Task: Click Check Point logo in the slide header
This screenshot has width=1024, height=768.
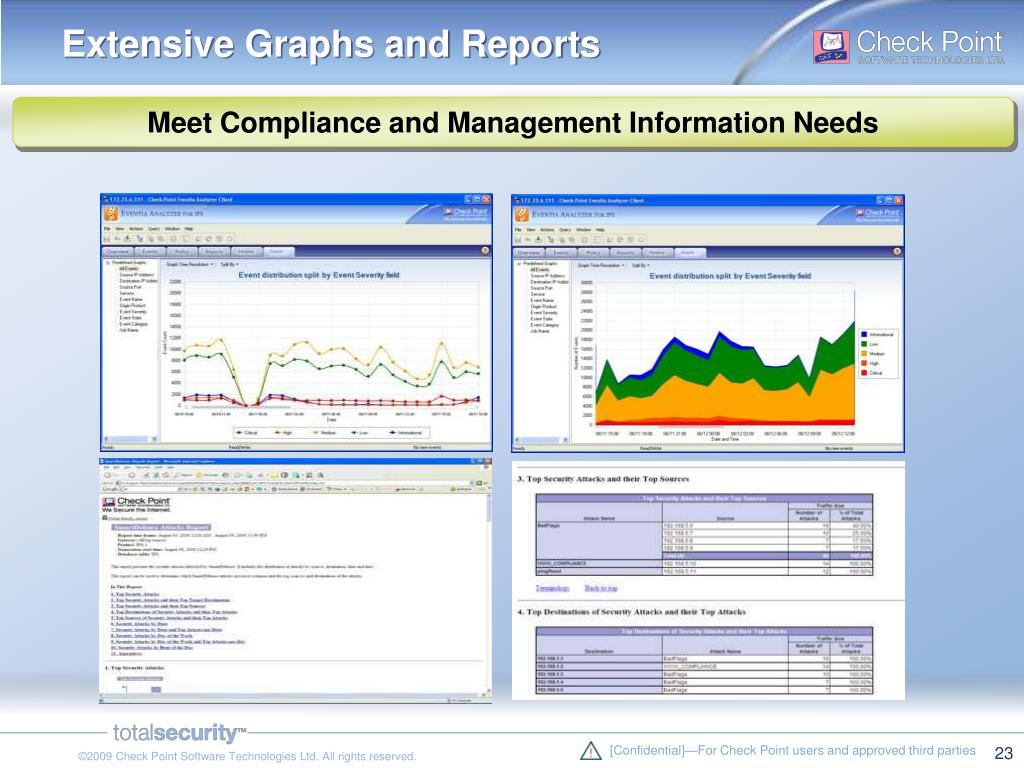Action: [x=909, y=46]
